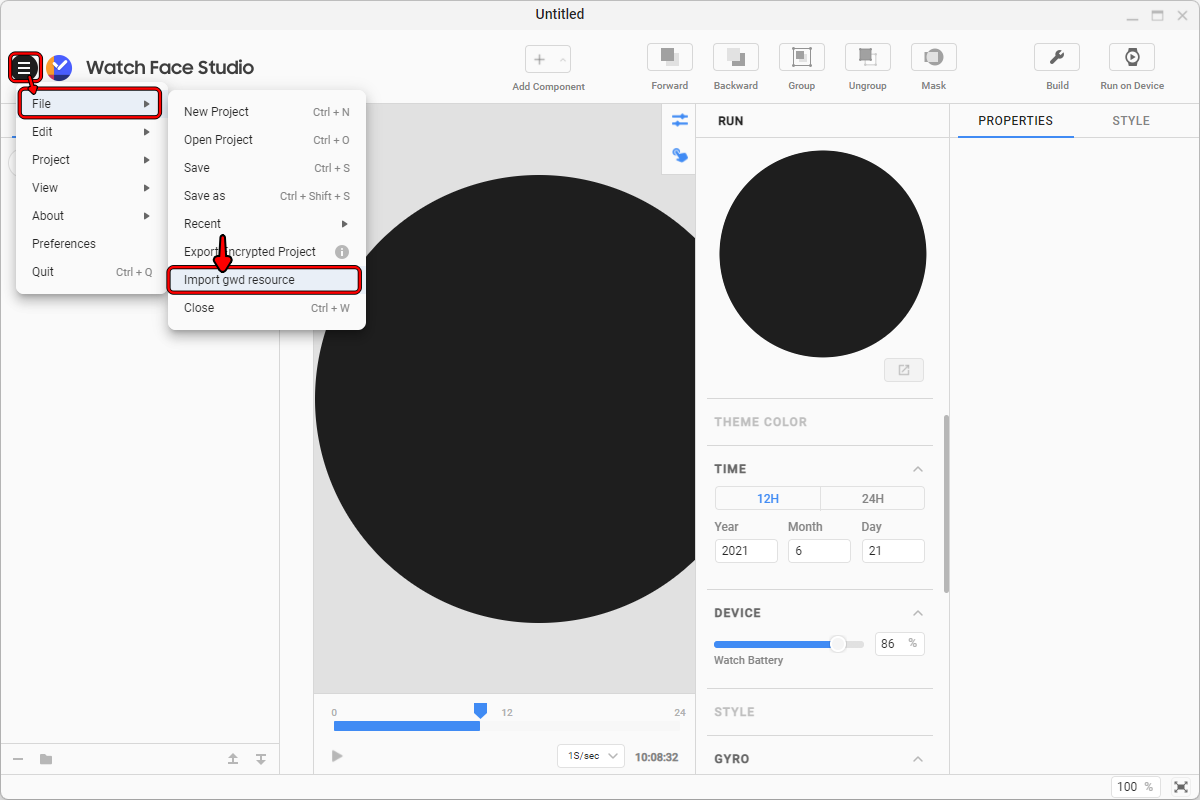
Task: Select Save as option
Action: tap(267, 196)
